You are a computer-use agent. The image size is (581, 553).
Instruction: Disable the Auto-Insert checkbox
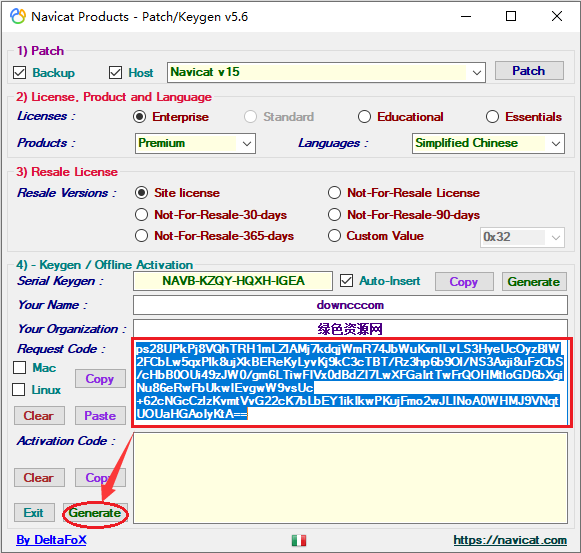[x=346, y=281]
